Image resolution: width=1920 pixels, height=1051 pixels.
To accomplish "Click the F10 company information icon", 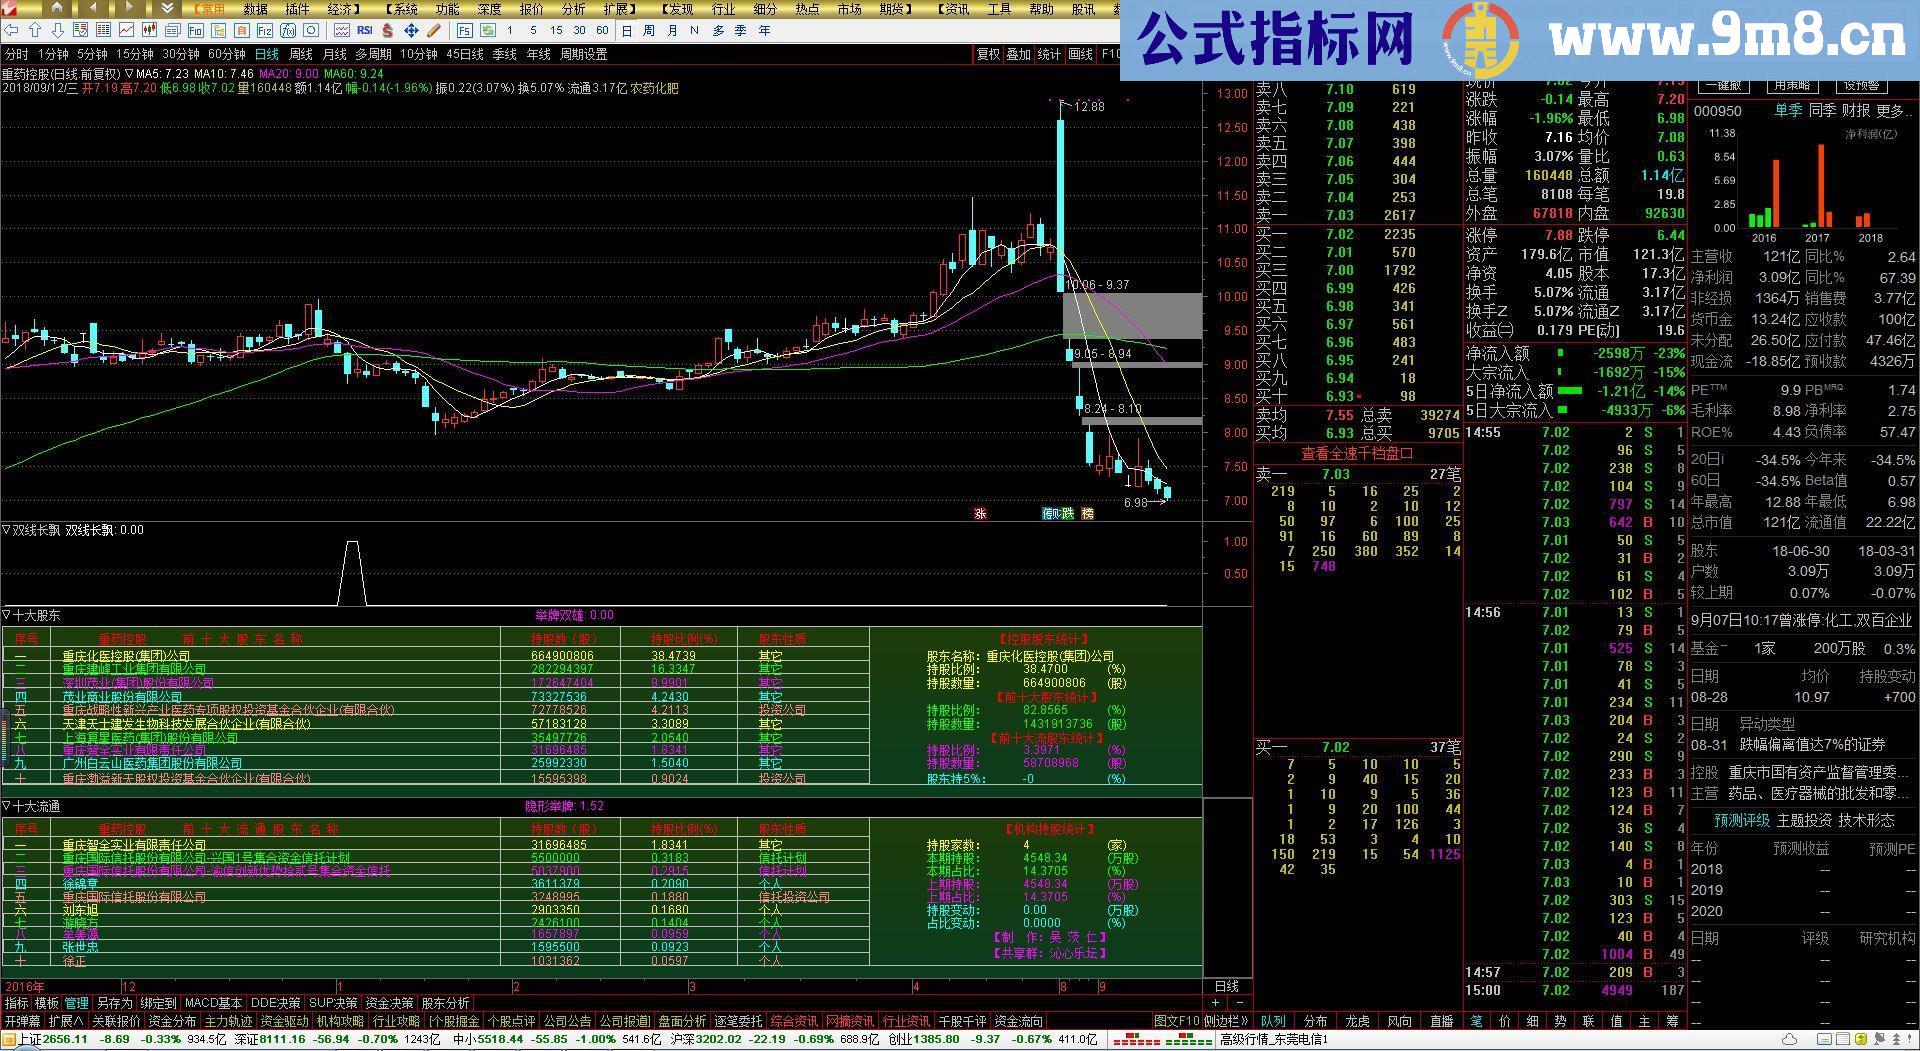I will pyautogui.click(x=195, y=31).
